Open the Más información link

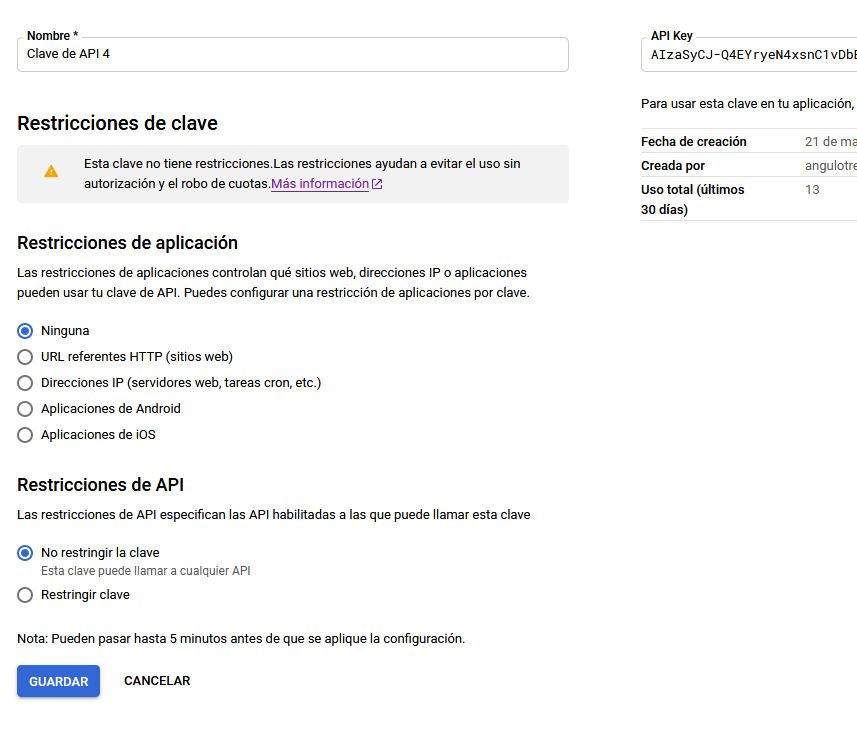[x=320, y=184]
